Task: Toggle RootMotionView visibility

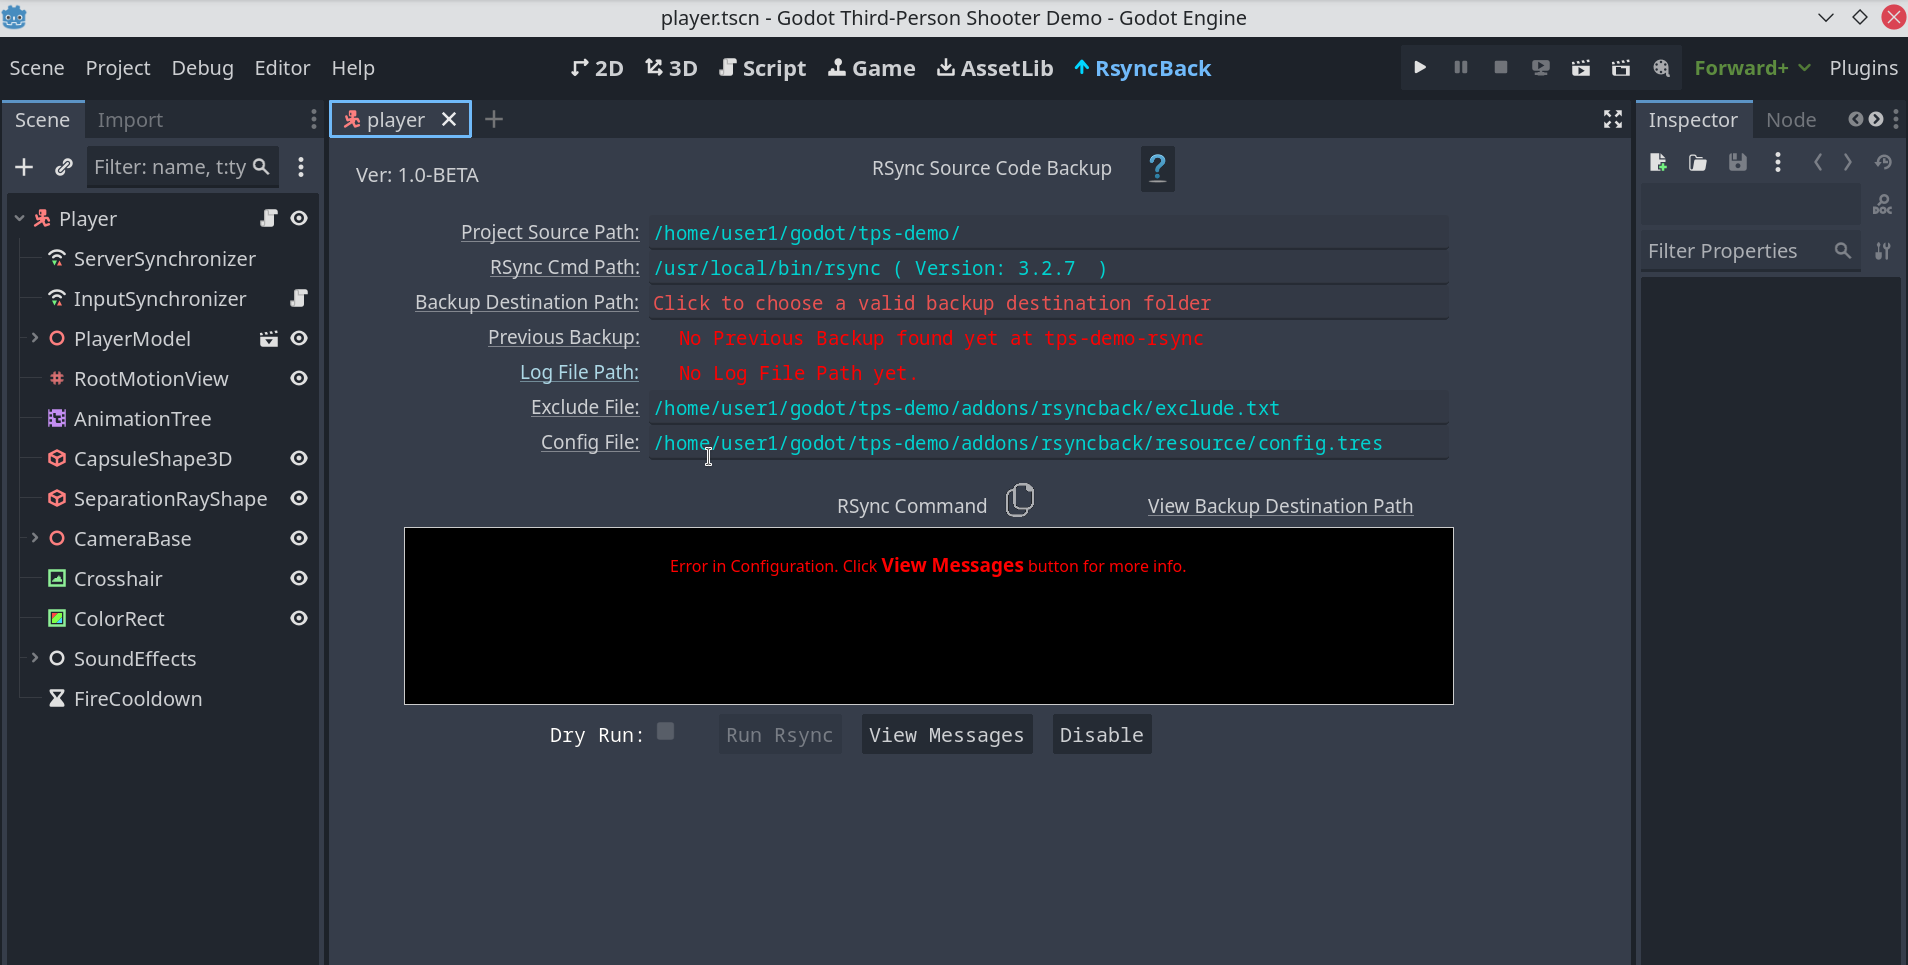Action: [299, 378]
